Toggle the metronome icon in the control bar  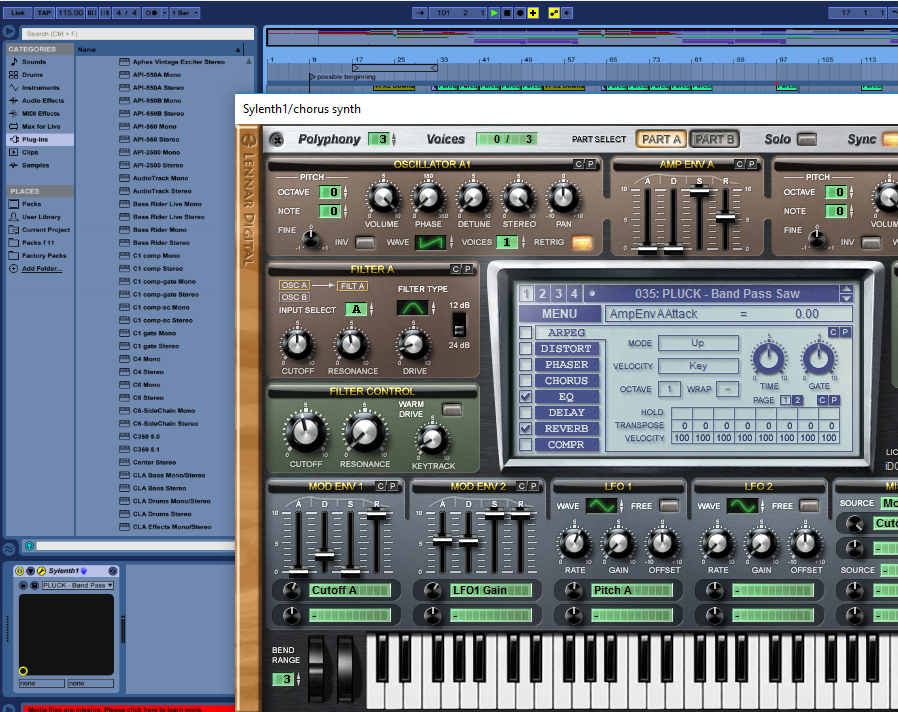pyautogui.click(x=150, y=13)
